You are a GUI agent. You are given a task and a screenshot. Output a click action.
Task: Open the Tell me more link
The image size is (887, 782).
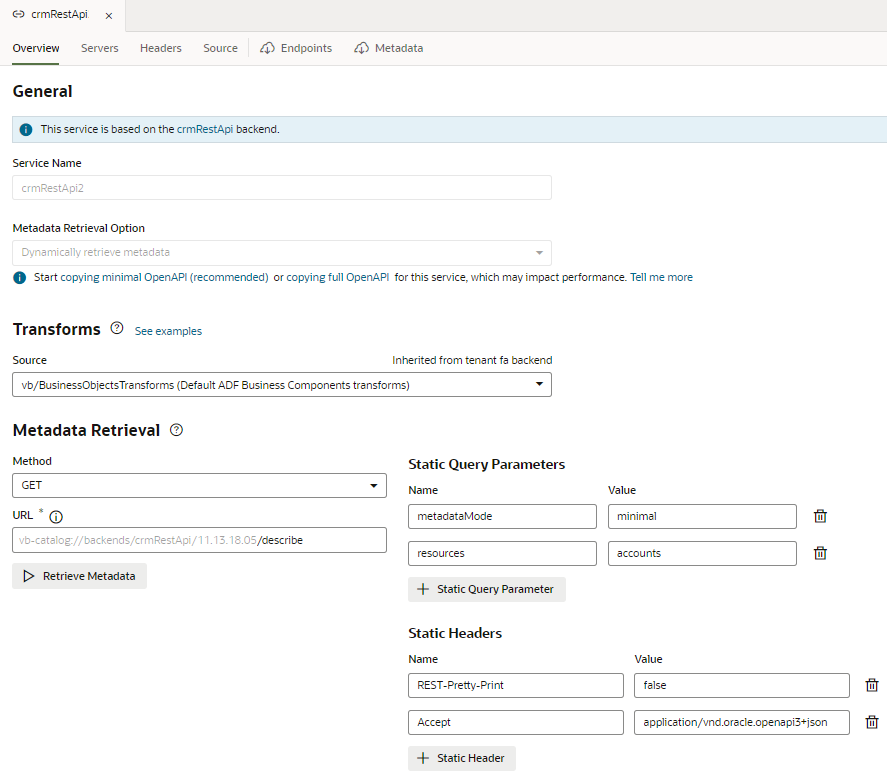[x=661, y=277]
